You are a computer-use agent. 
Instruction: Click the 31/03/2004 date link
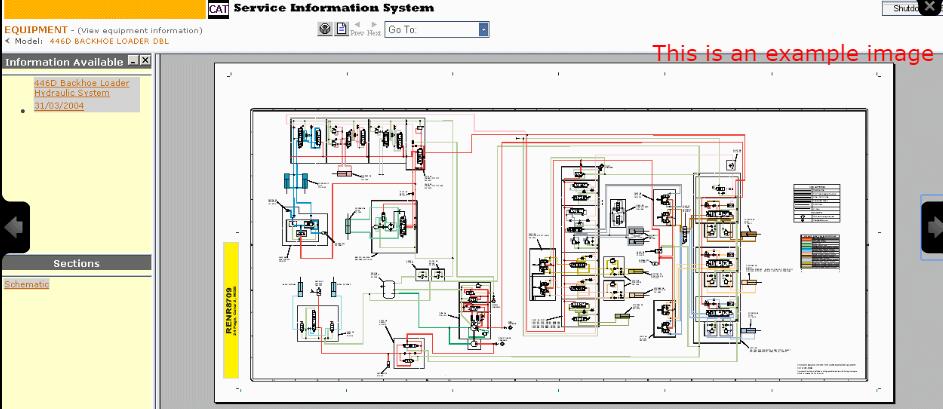coord(59,106)
